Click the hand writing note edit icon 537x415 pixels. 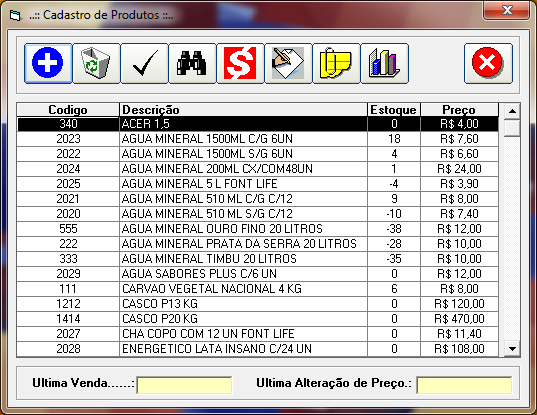(x=288, y=63)
